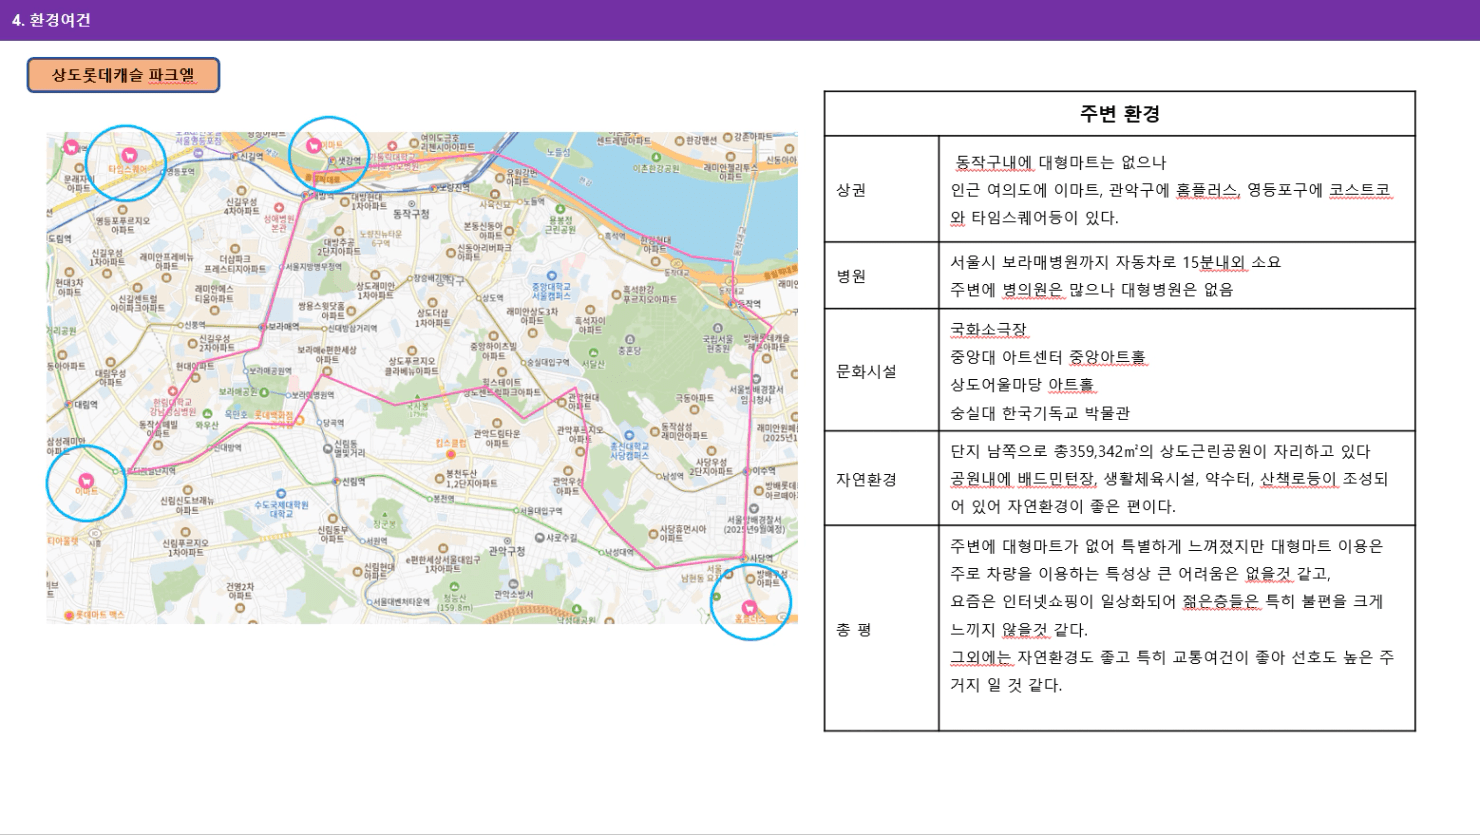Select the 봉천두산 1,2단지아파트 apartment marker
The height and width of the screenshot is (835, 1480).
tap(439, 478)
